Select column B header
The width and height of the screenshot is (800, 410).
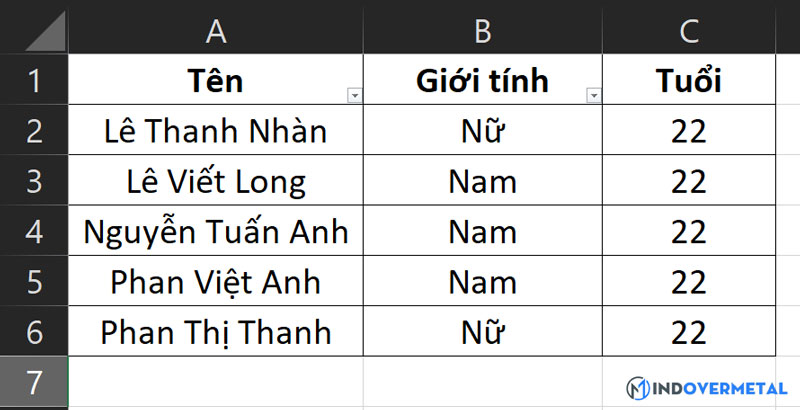click(483, 30)
